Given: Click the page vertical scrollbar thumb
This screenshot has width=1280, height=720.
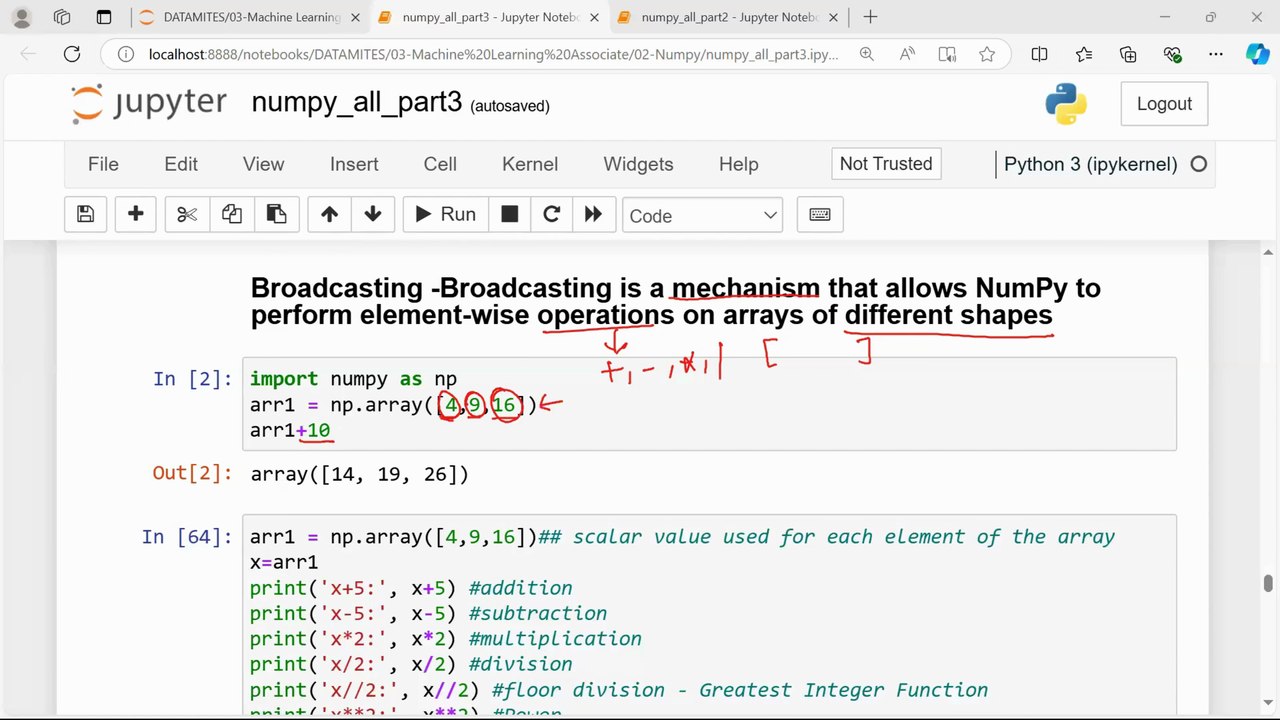Looking at the screenshot, I should point(1268,584).
